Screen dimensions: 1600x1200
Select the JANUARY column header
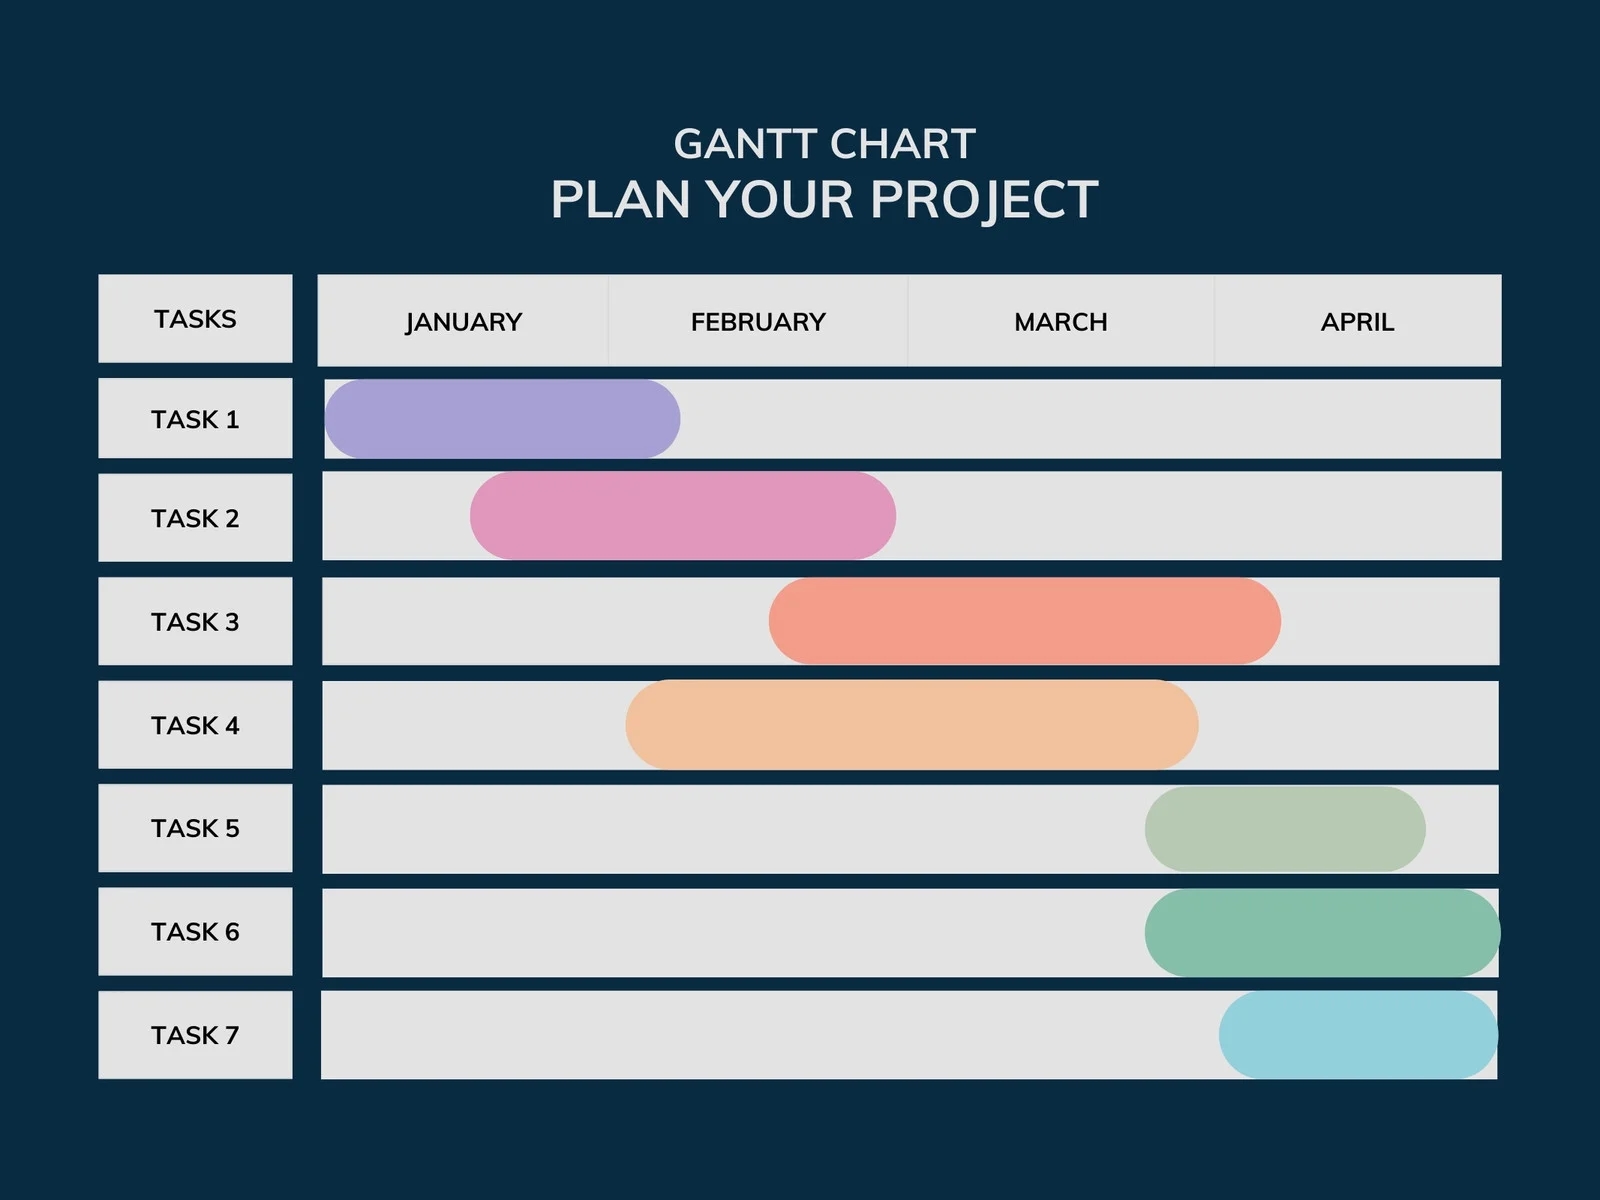pos(463,322)
